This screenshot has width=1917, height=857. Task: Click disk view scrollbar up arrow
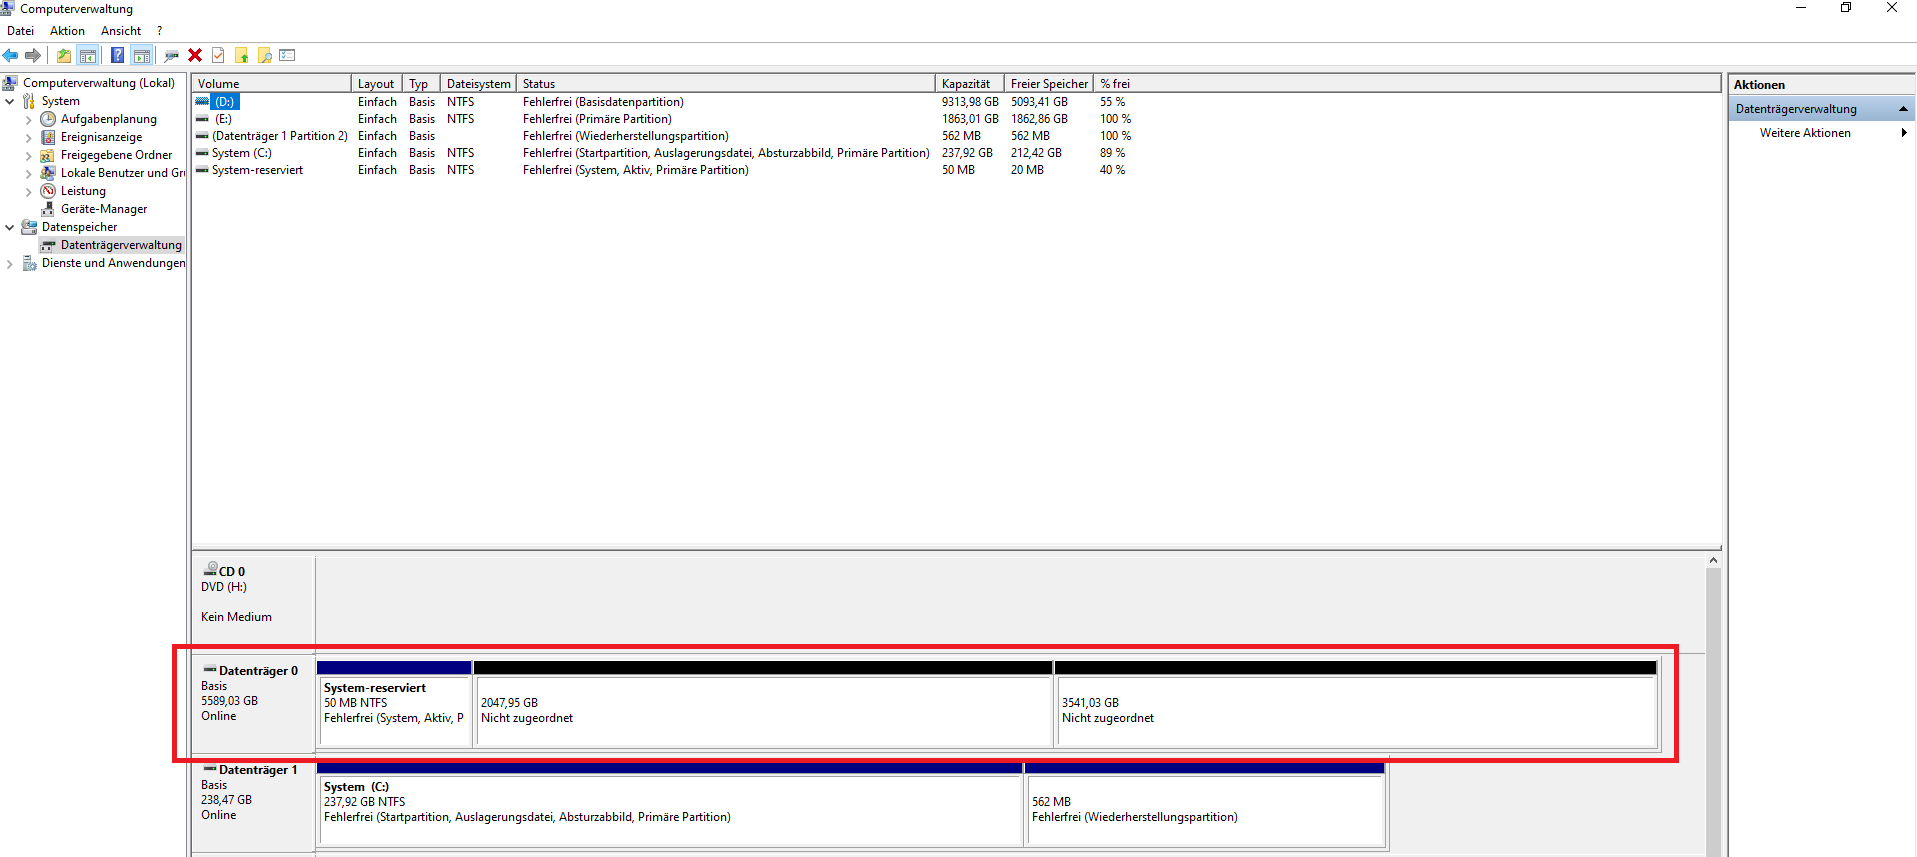click(1713, 560)
